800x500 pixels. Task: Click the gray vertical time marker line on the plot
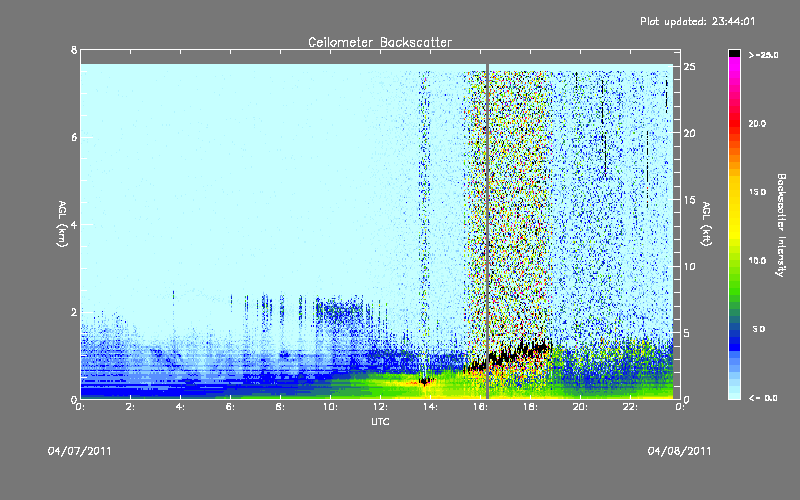[x=487, y=231]
